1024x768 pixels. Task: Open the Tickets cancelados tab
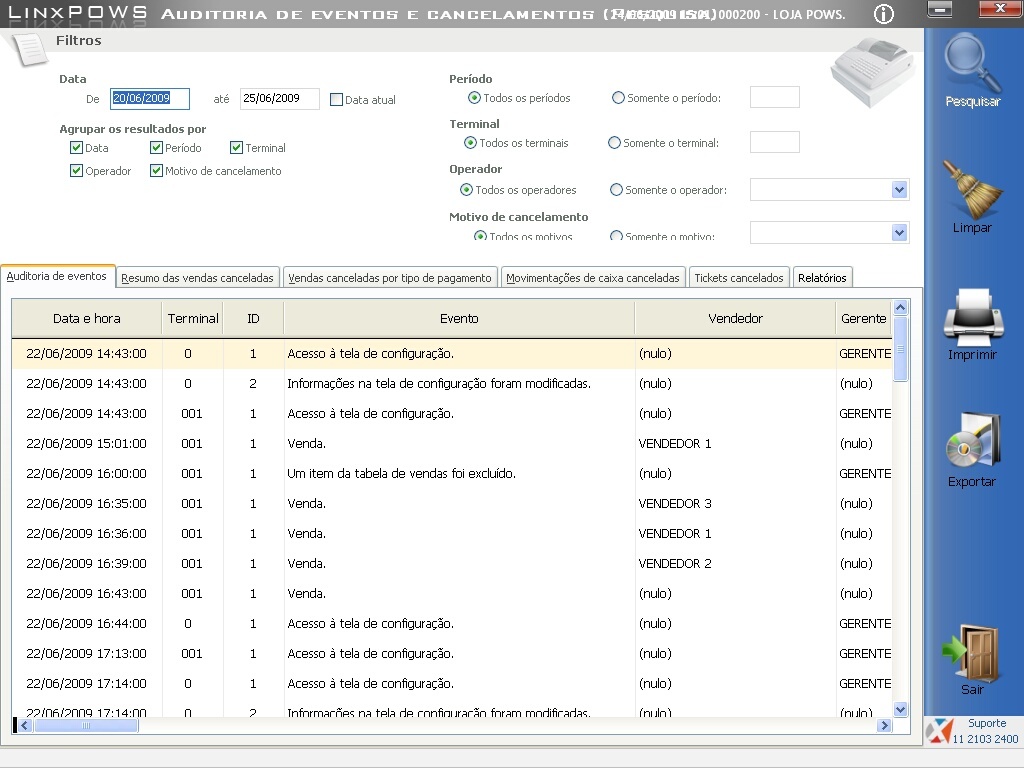[x=740, y=278]
